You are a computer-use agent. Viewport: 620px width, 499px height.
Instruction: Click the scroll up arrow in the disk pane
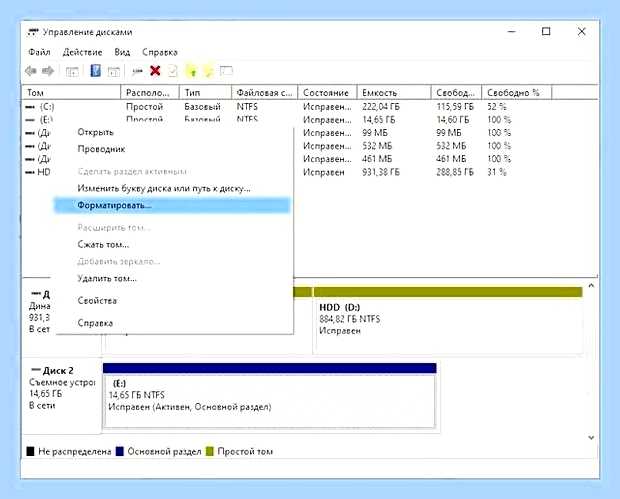591,285
